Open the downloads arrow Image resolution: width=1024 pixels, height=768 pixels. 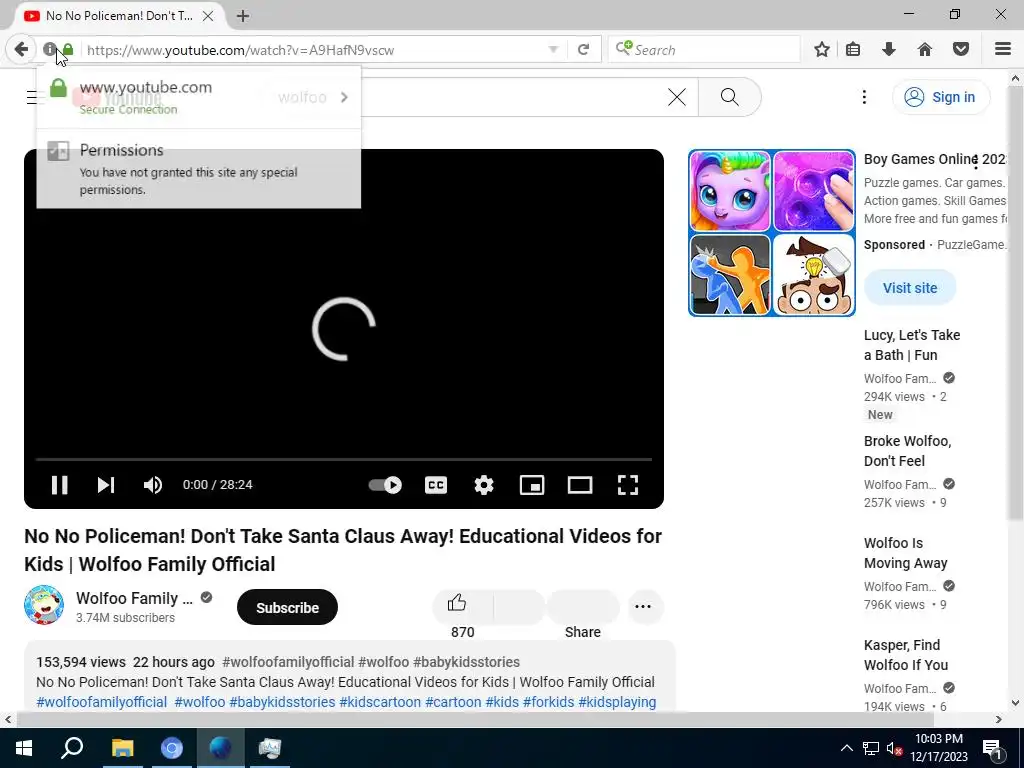coord(889,49)
